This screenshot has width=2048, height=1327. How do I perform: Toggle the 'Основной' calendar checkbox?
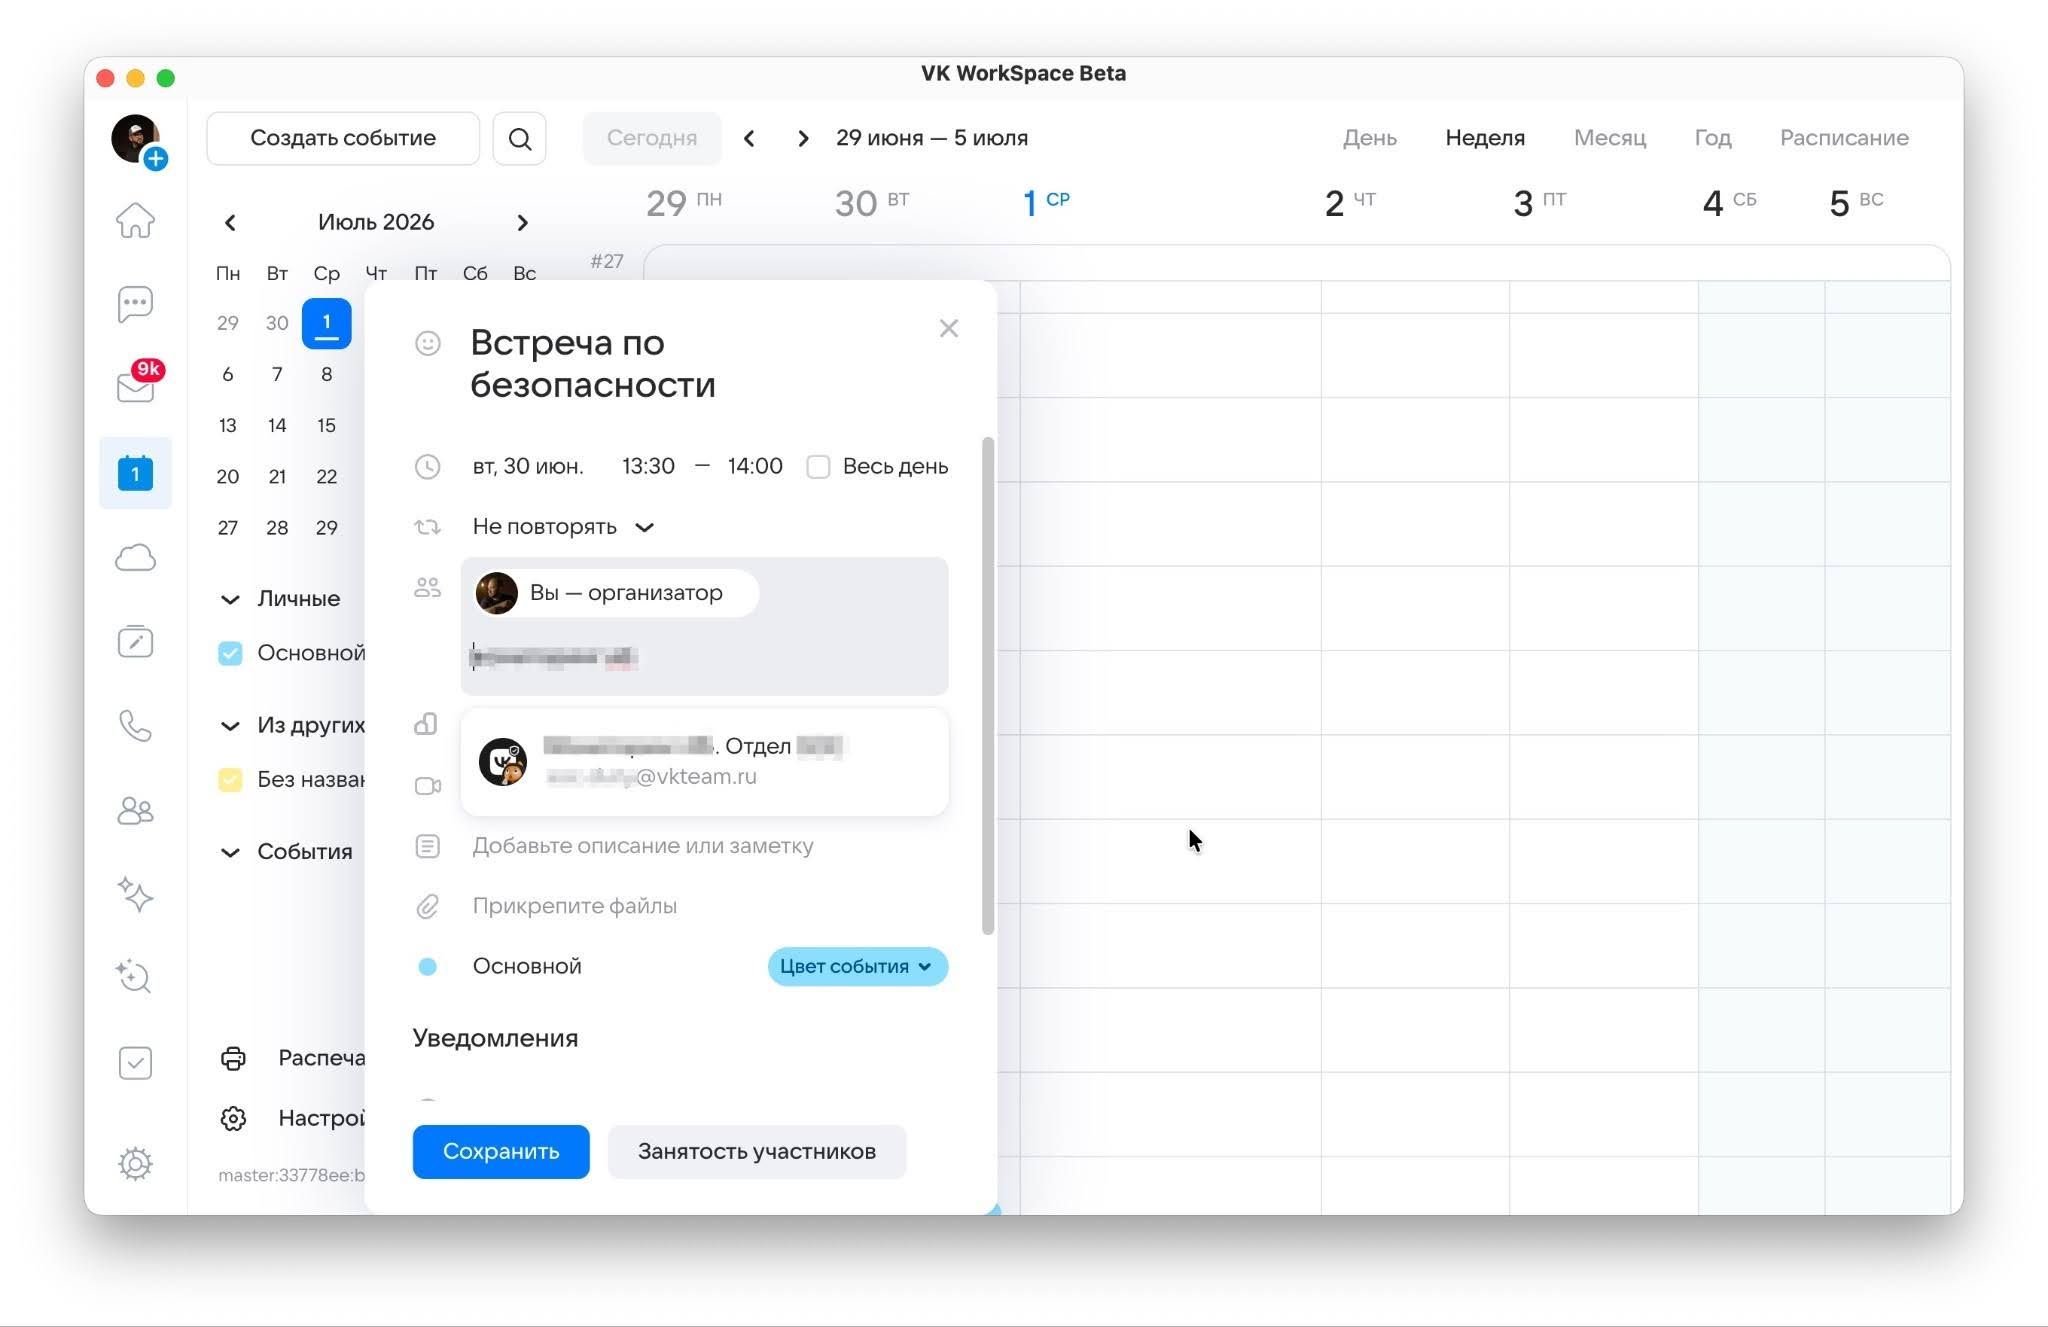(230, 653)
